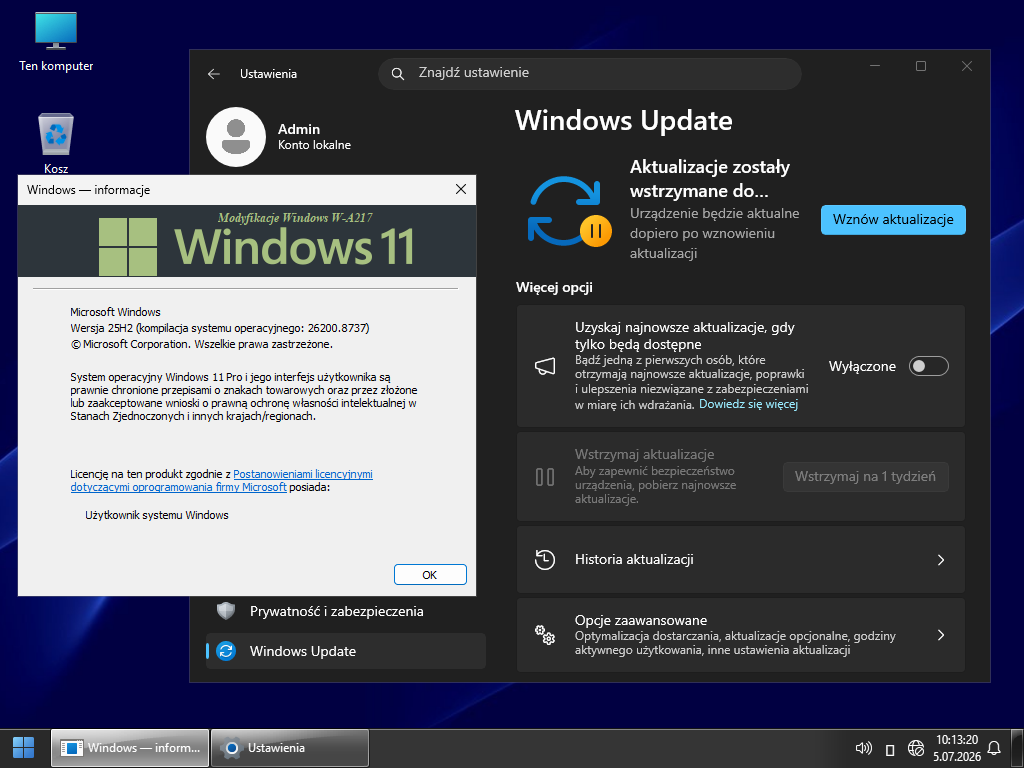Click the 'Aktualizacje zostały wstrzymane do...' status heading
The height and width of the screenshot is (768, 1024).
click(x=710, y=179)
